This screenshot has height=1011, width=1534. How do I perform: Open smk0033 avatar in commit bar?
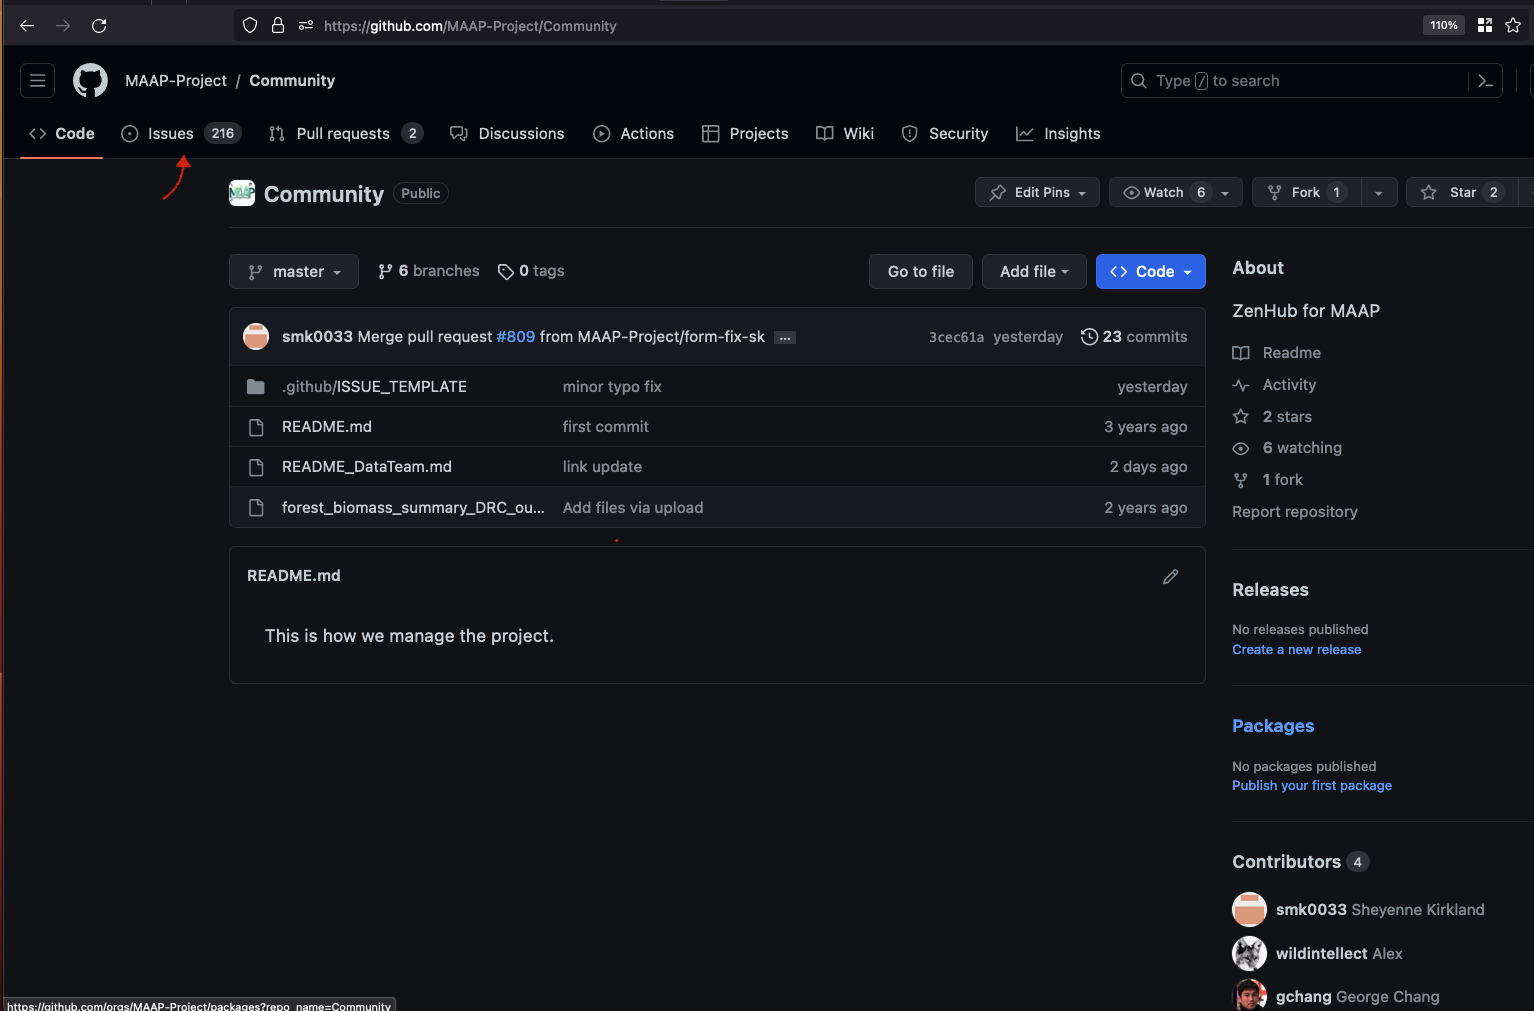(256, 337)
